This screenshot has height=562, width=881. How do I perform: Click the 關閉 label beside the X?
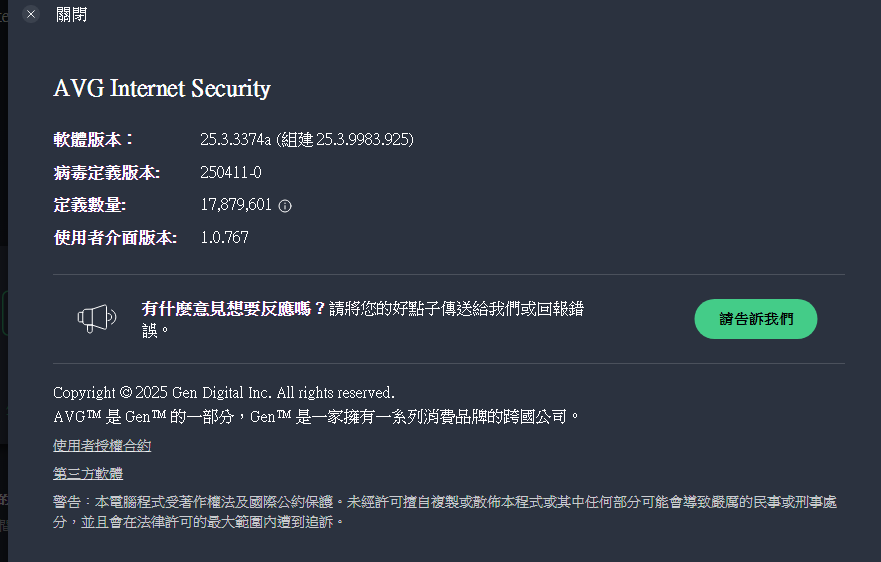pyautogui.click(x=71, y=15)
